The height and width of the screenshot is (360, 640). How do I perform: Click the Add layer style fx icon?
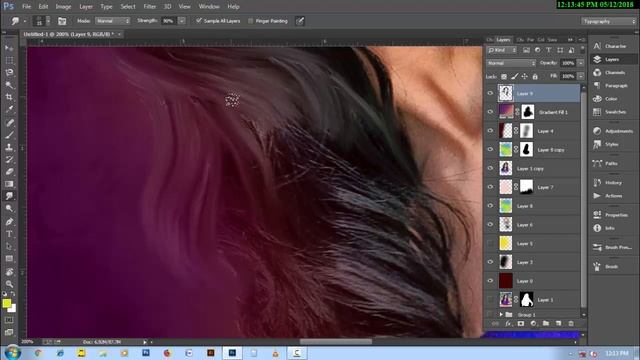(x=508, y=324)
